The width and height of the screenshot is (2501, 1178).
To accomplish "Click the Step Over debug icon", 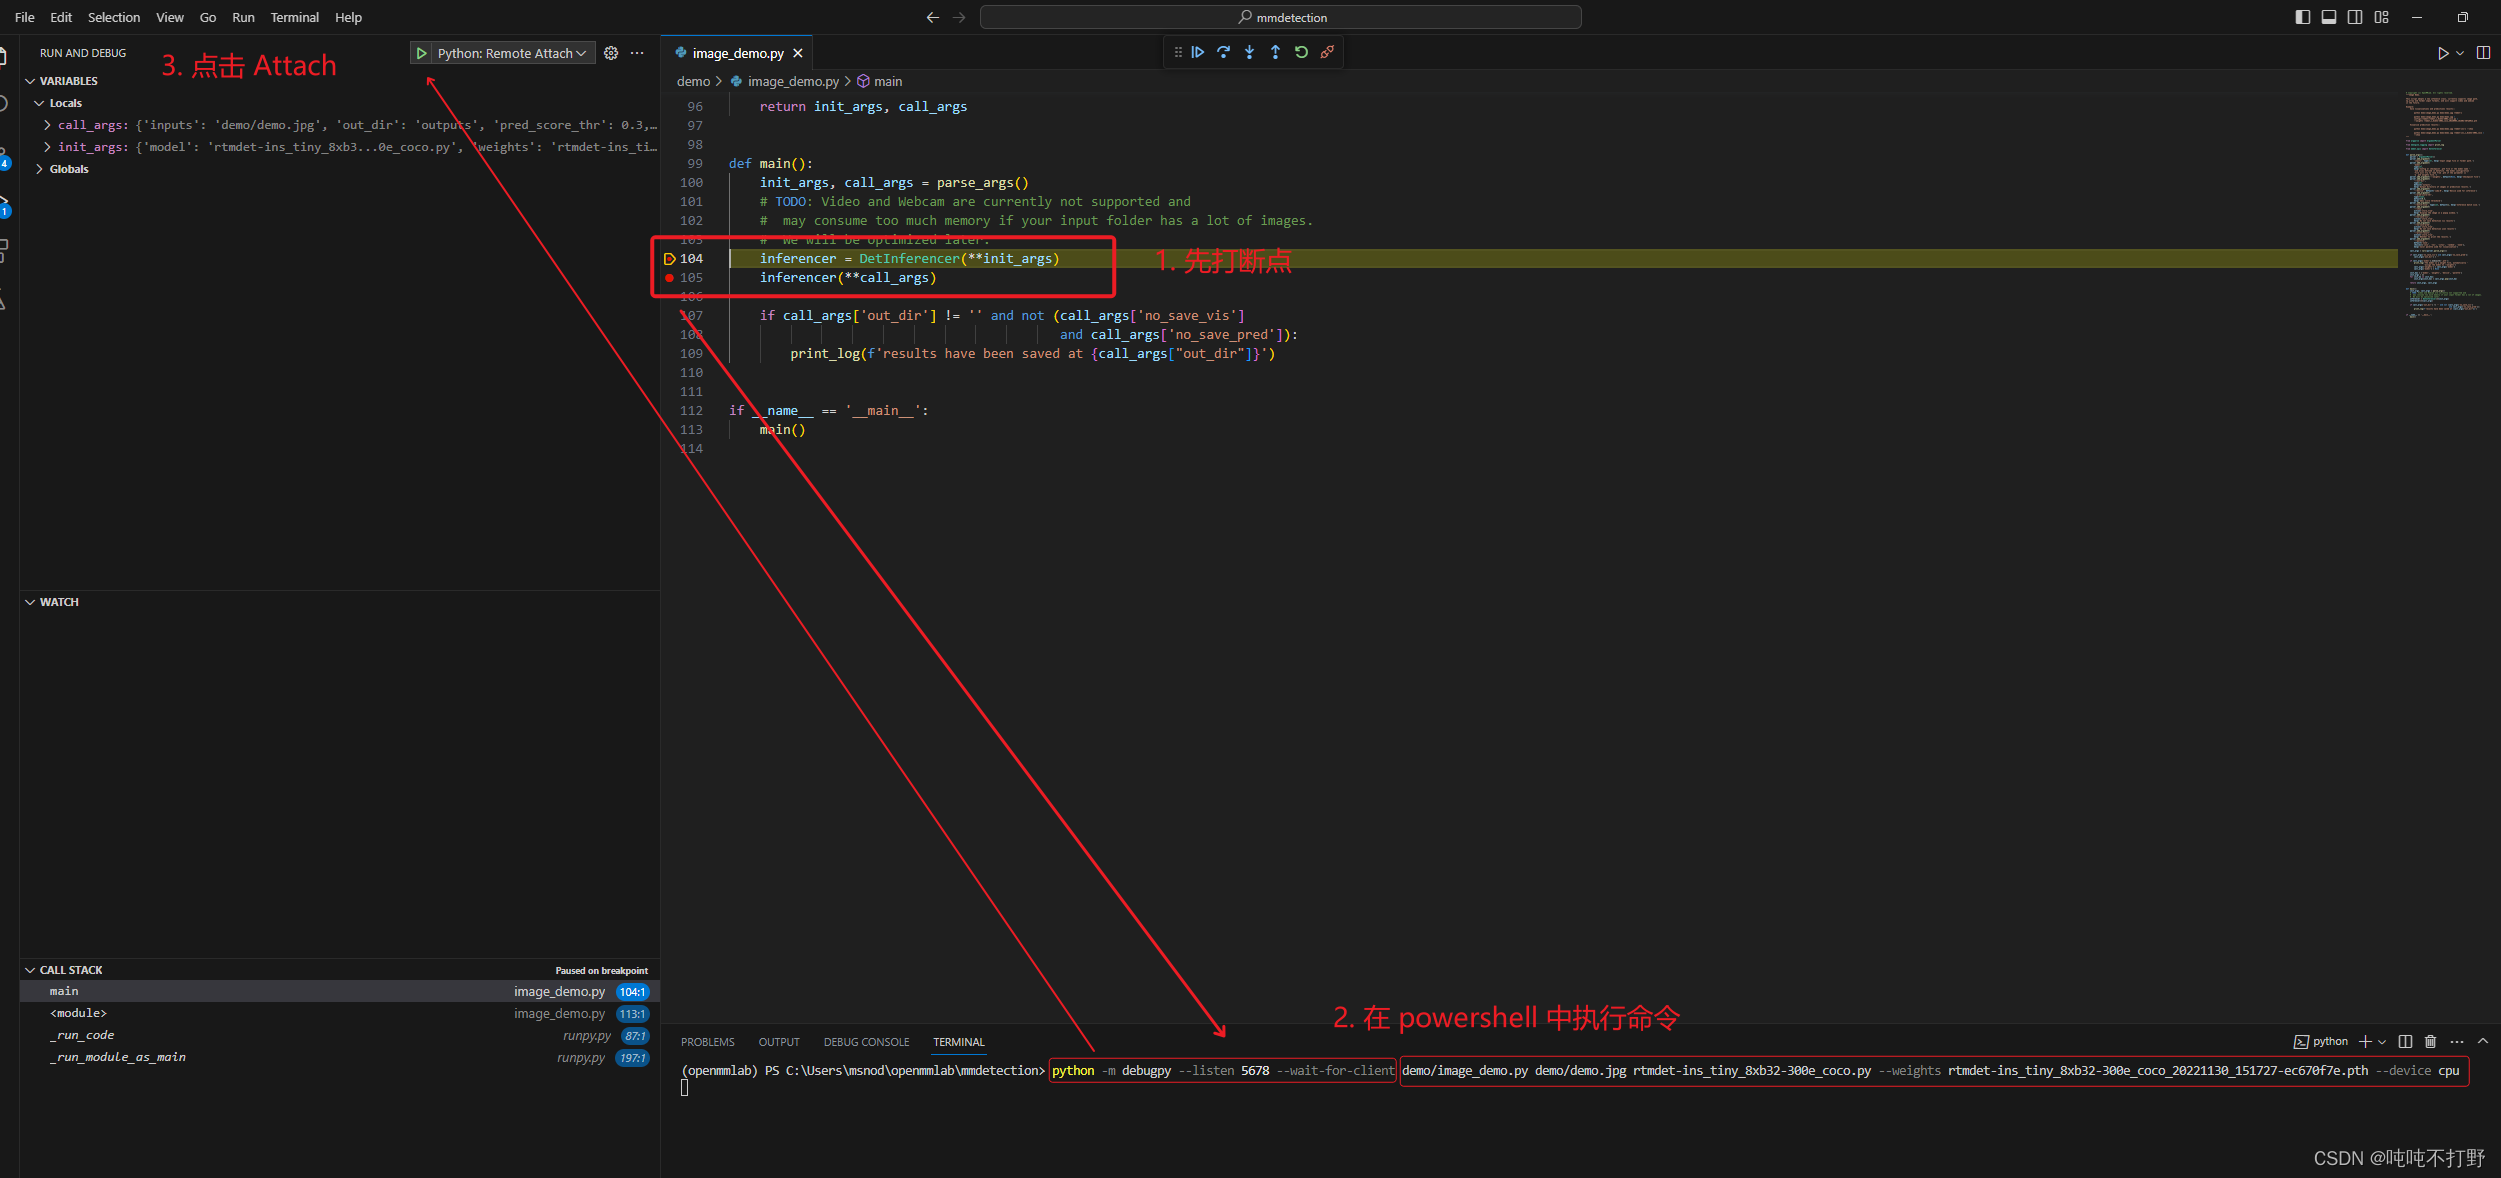I will coord(1223,53).
